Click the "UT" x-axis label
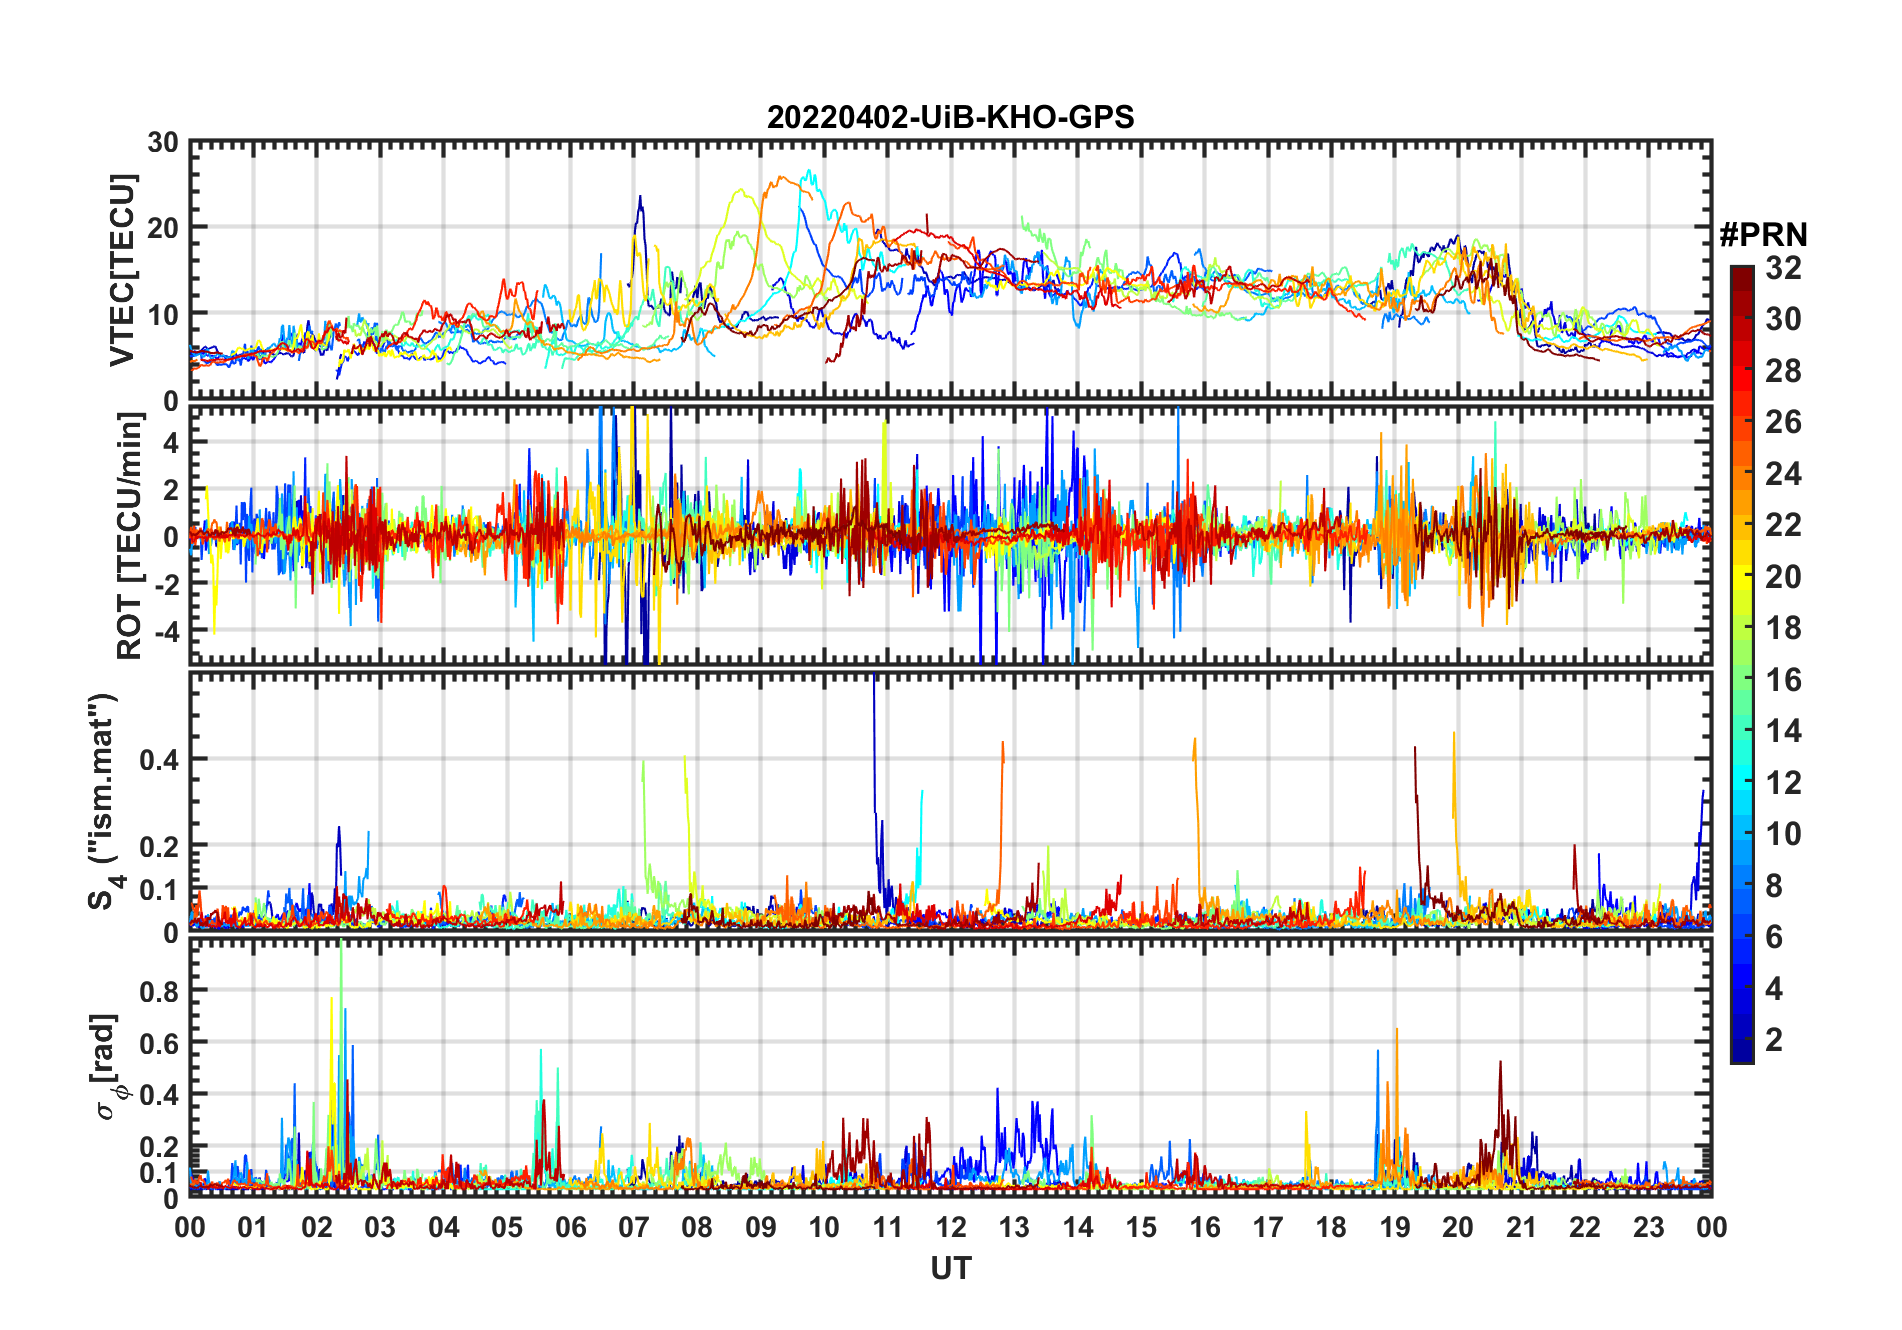Screen dimensions: 1902x1330 point(950,1268)
